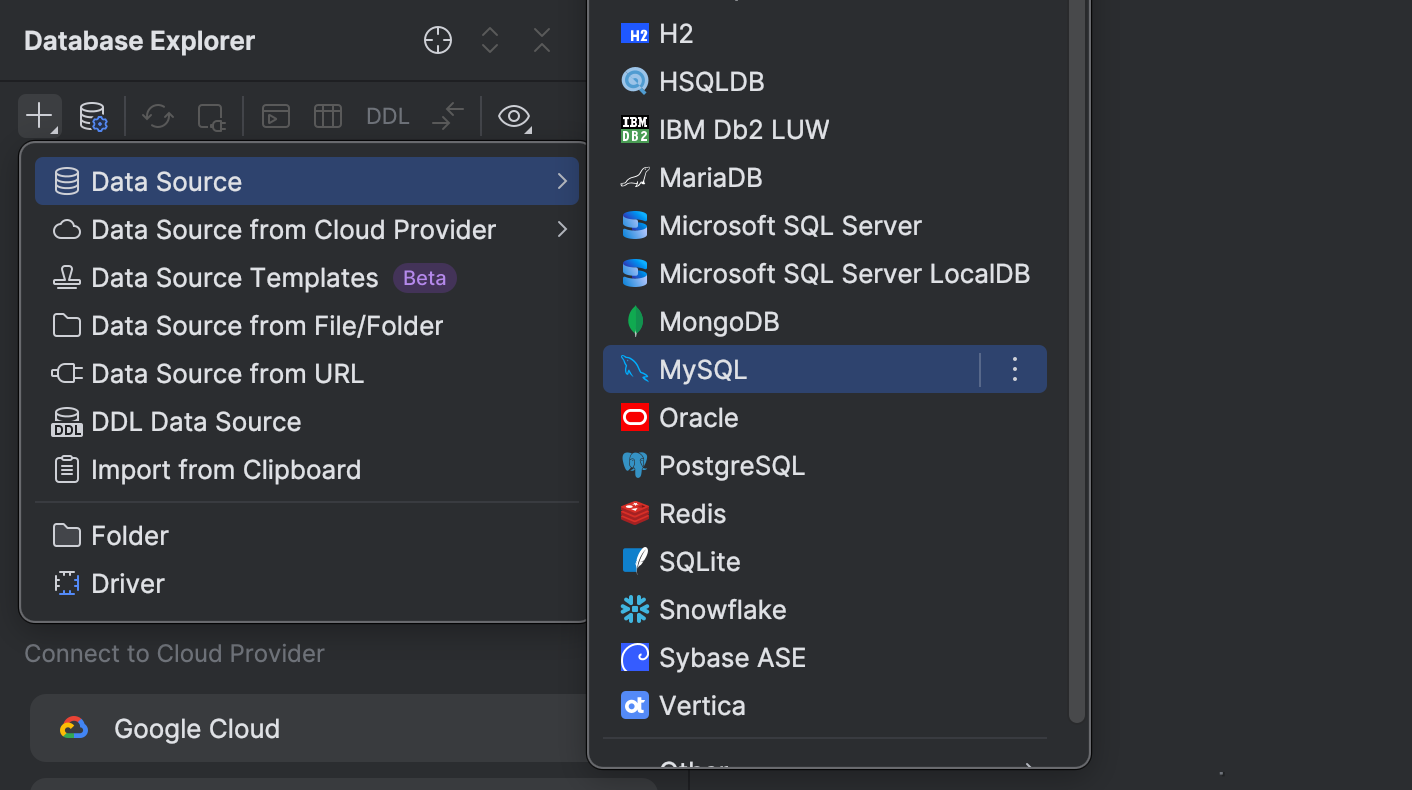The height and width of the screenshot is (790, 1412).
Task: Open Query Console icon
Action: (276, 116)
